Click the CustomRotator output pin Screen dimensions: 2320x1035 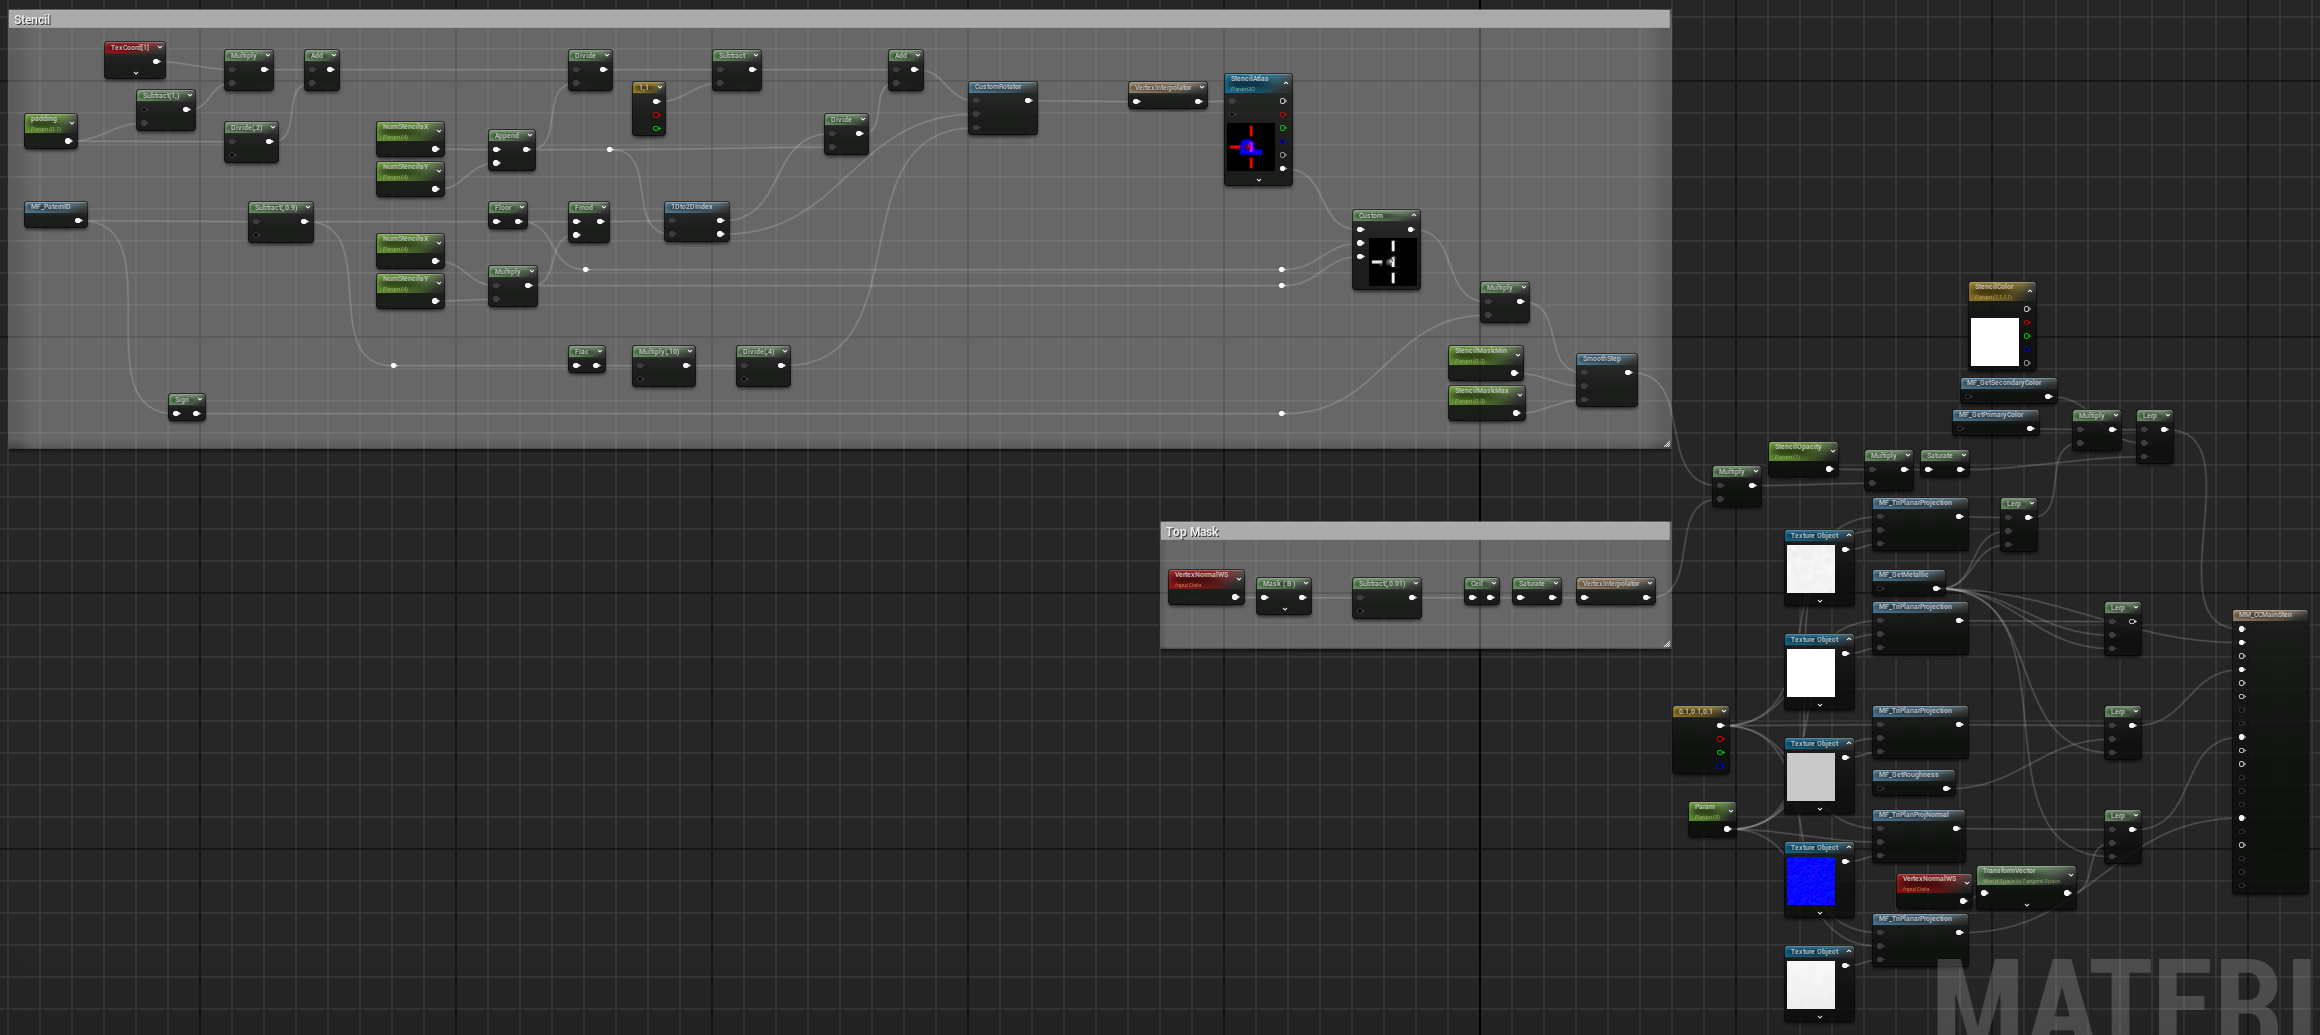tap(1028, 101)
